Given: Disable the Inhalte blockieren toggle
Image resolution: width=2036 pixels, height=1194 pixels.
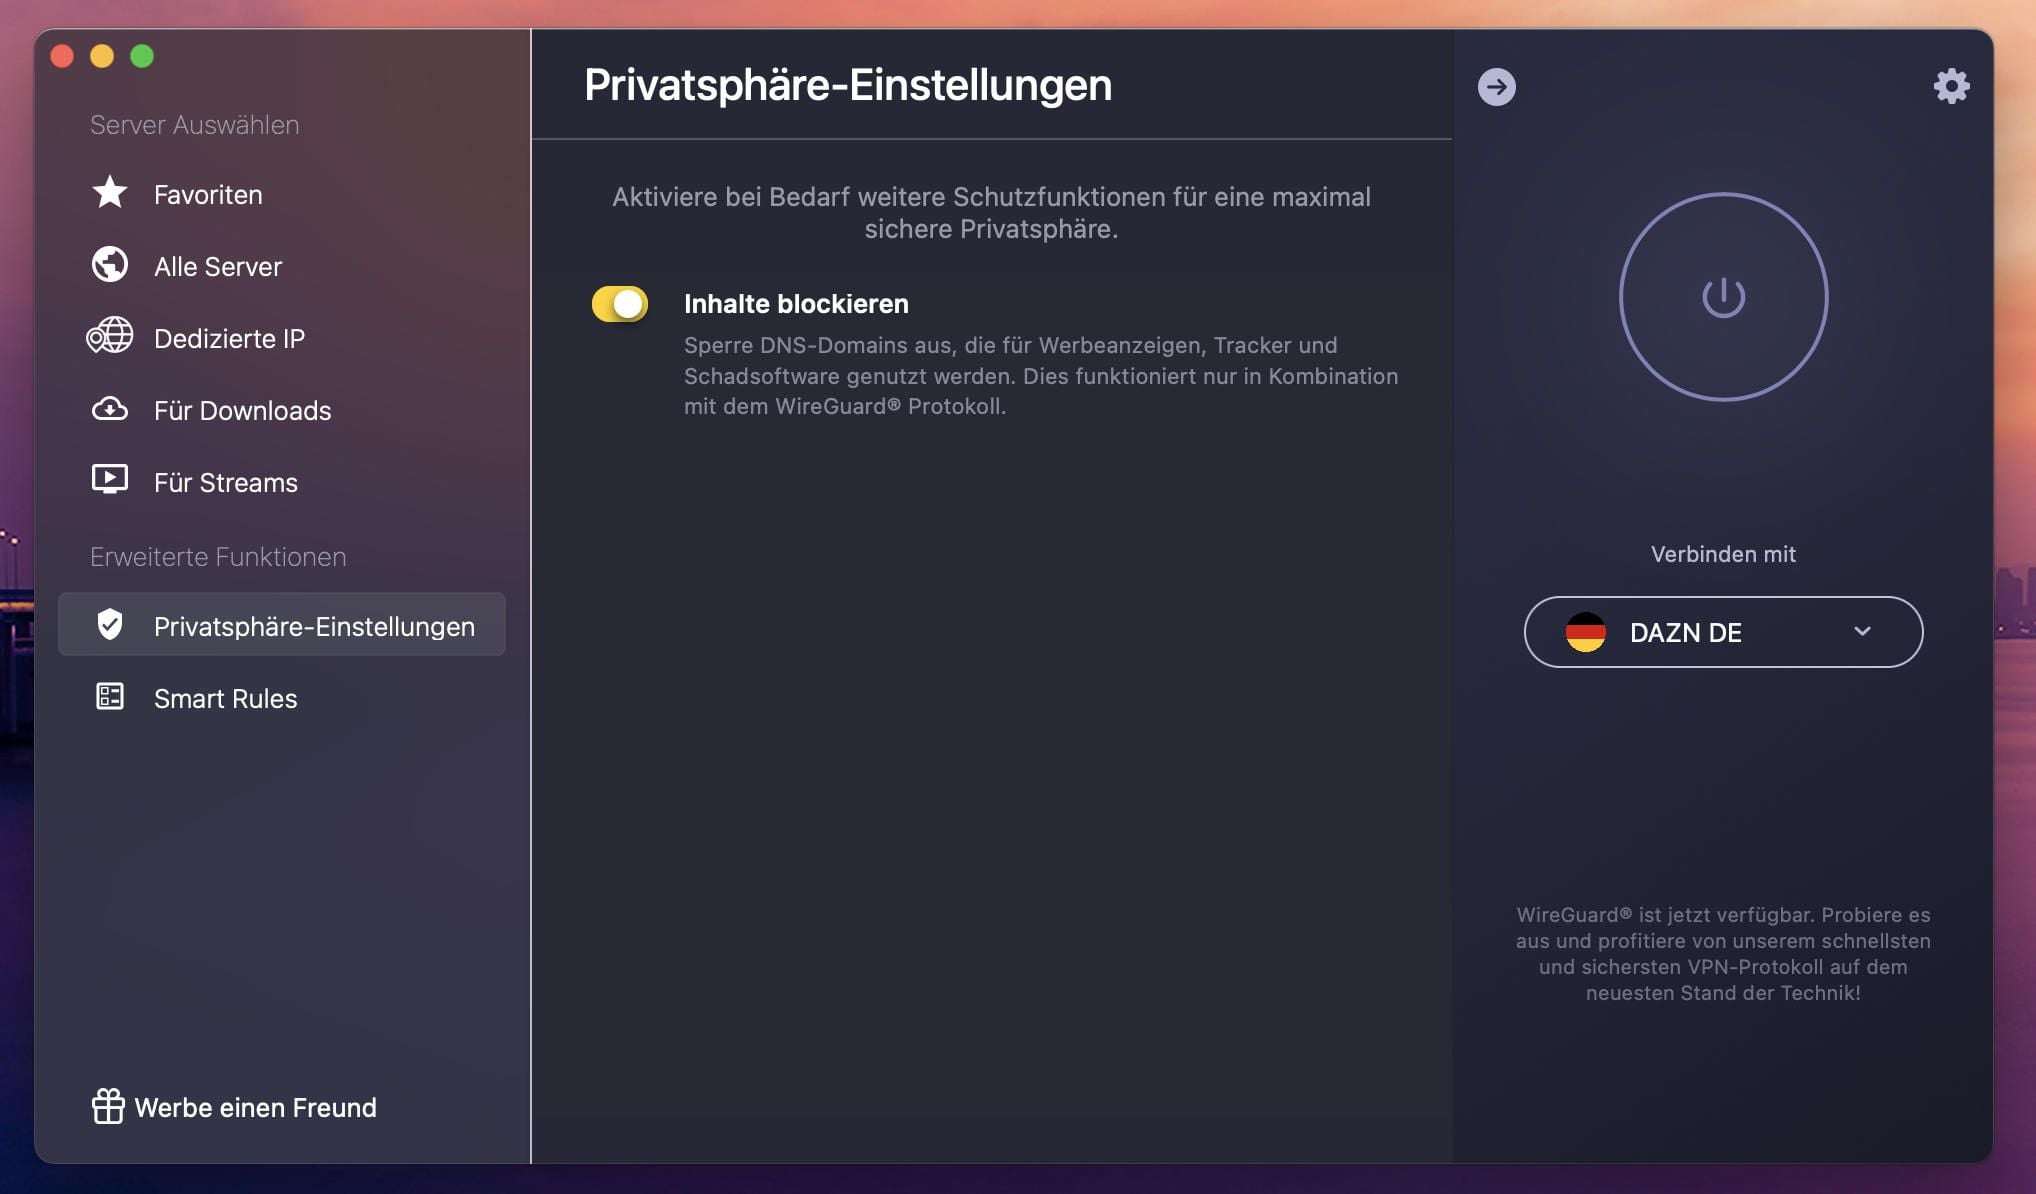Looking at the screenshot, I should tap(619, 305).
